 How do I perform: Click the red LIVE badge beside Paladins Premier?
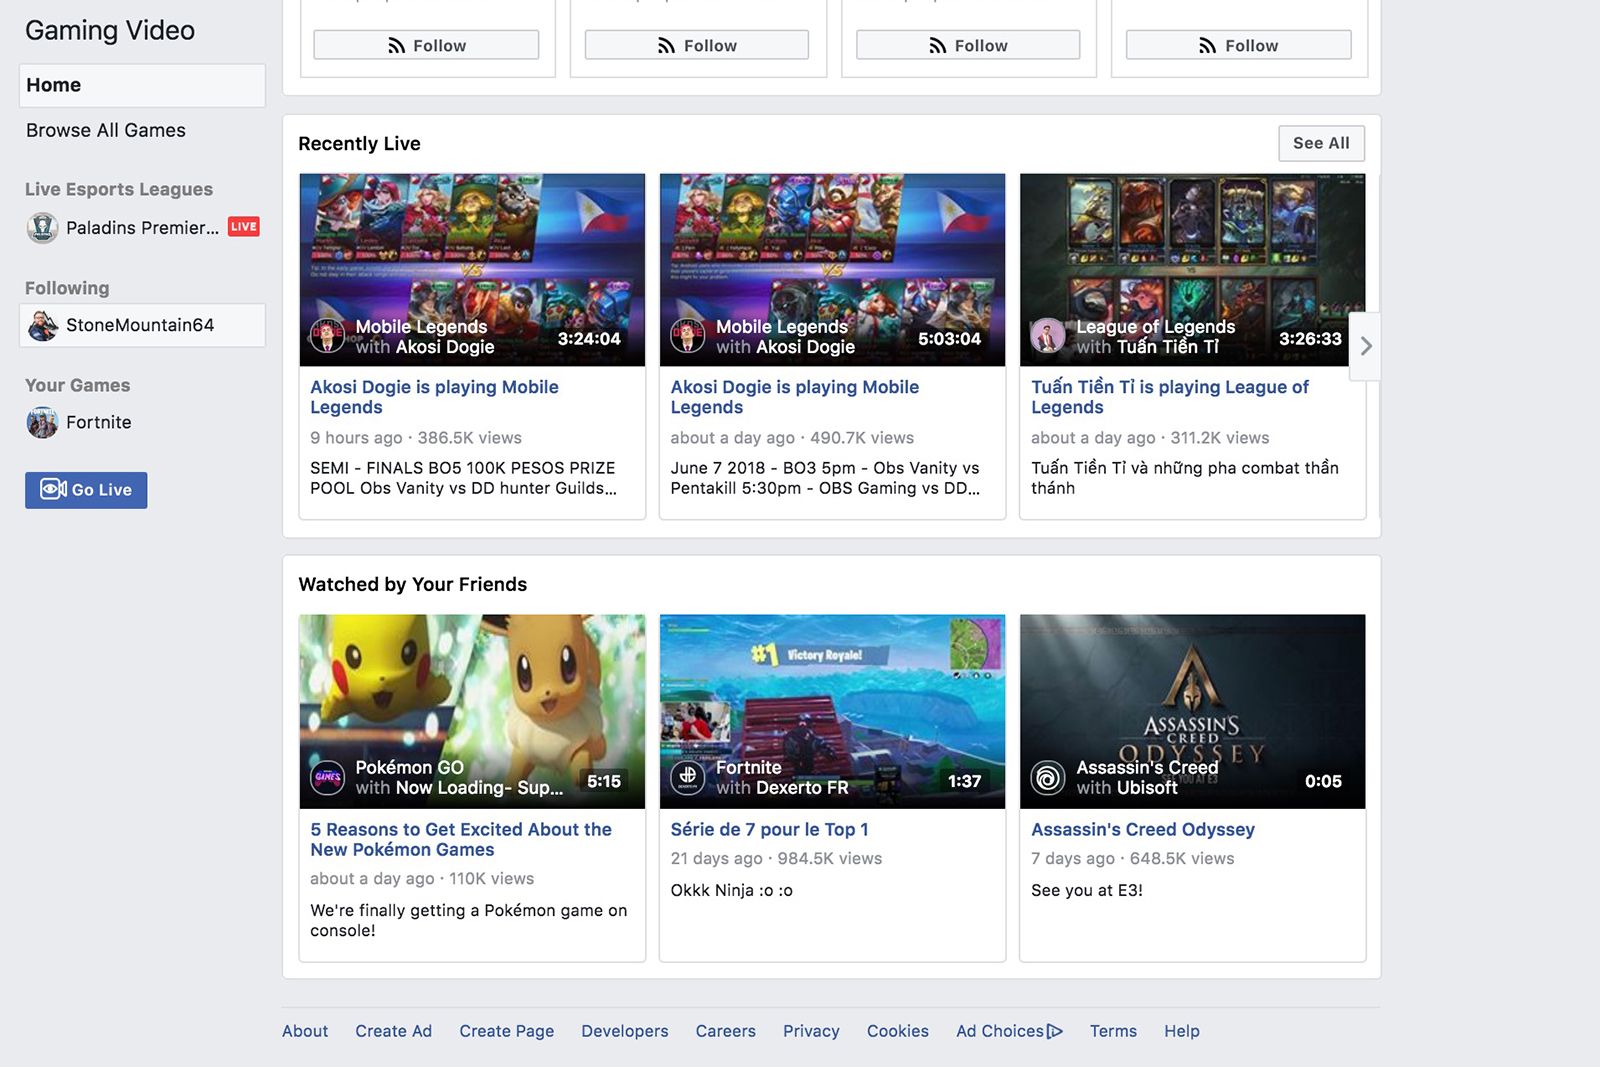243,227
